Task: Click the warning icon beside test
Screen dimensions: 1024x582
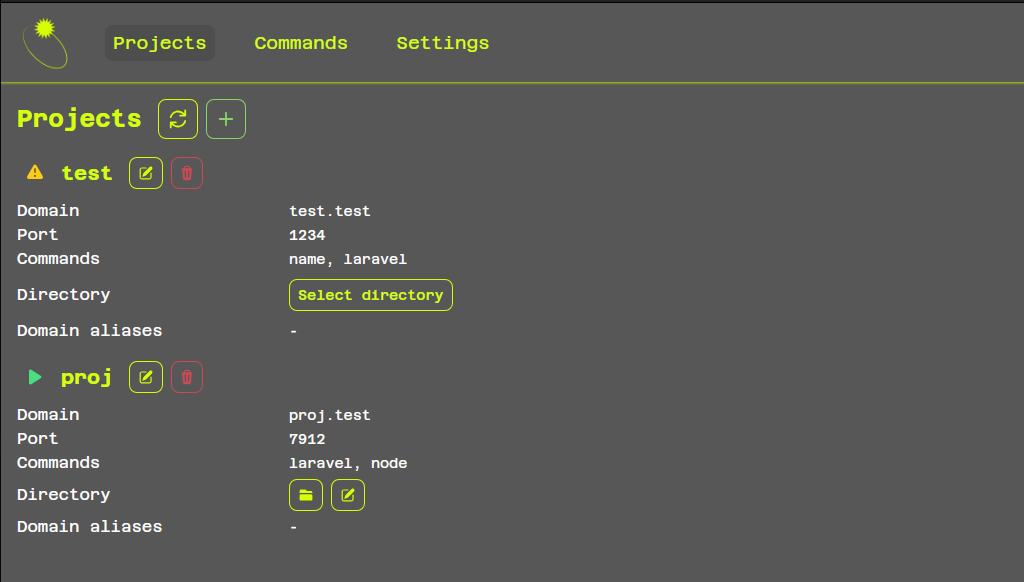Action: pyautogui.click(x=35, y=172)
